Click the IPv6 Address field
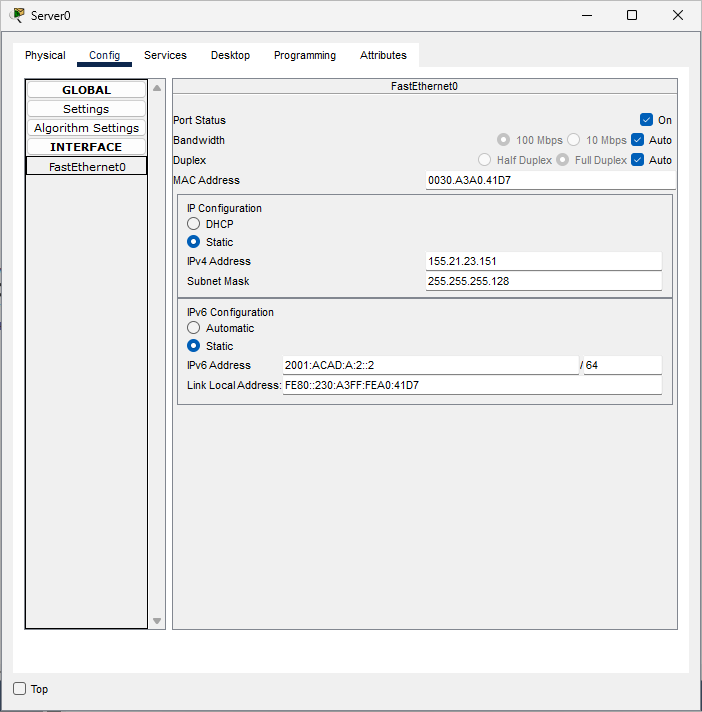Screen dimensions: 702x712 [x=430, y=365]
